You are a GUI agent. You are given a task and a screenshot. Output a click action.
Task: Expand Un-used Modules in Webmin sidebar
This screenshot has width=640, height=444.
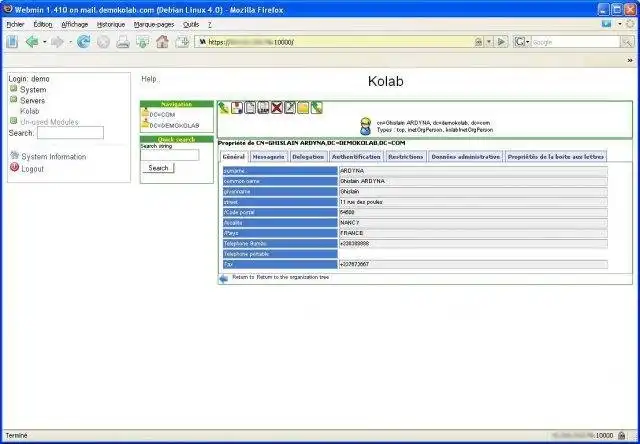[x=13, y=121]
